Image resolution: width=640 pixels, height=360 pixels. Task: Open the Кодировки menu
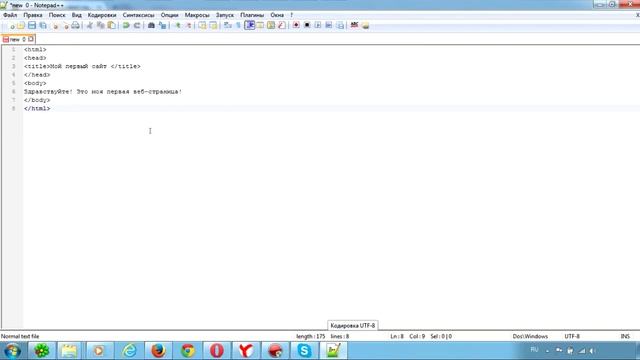click(102, 15)
